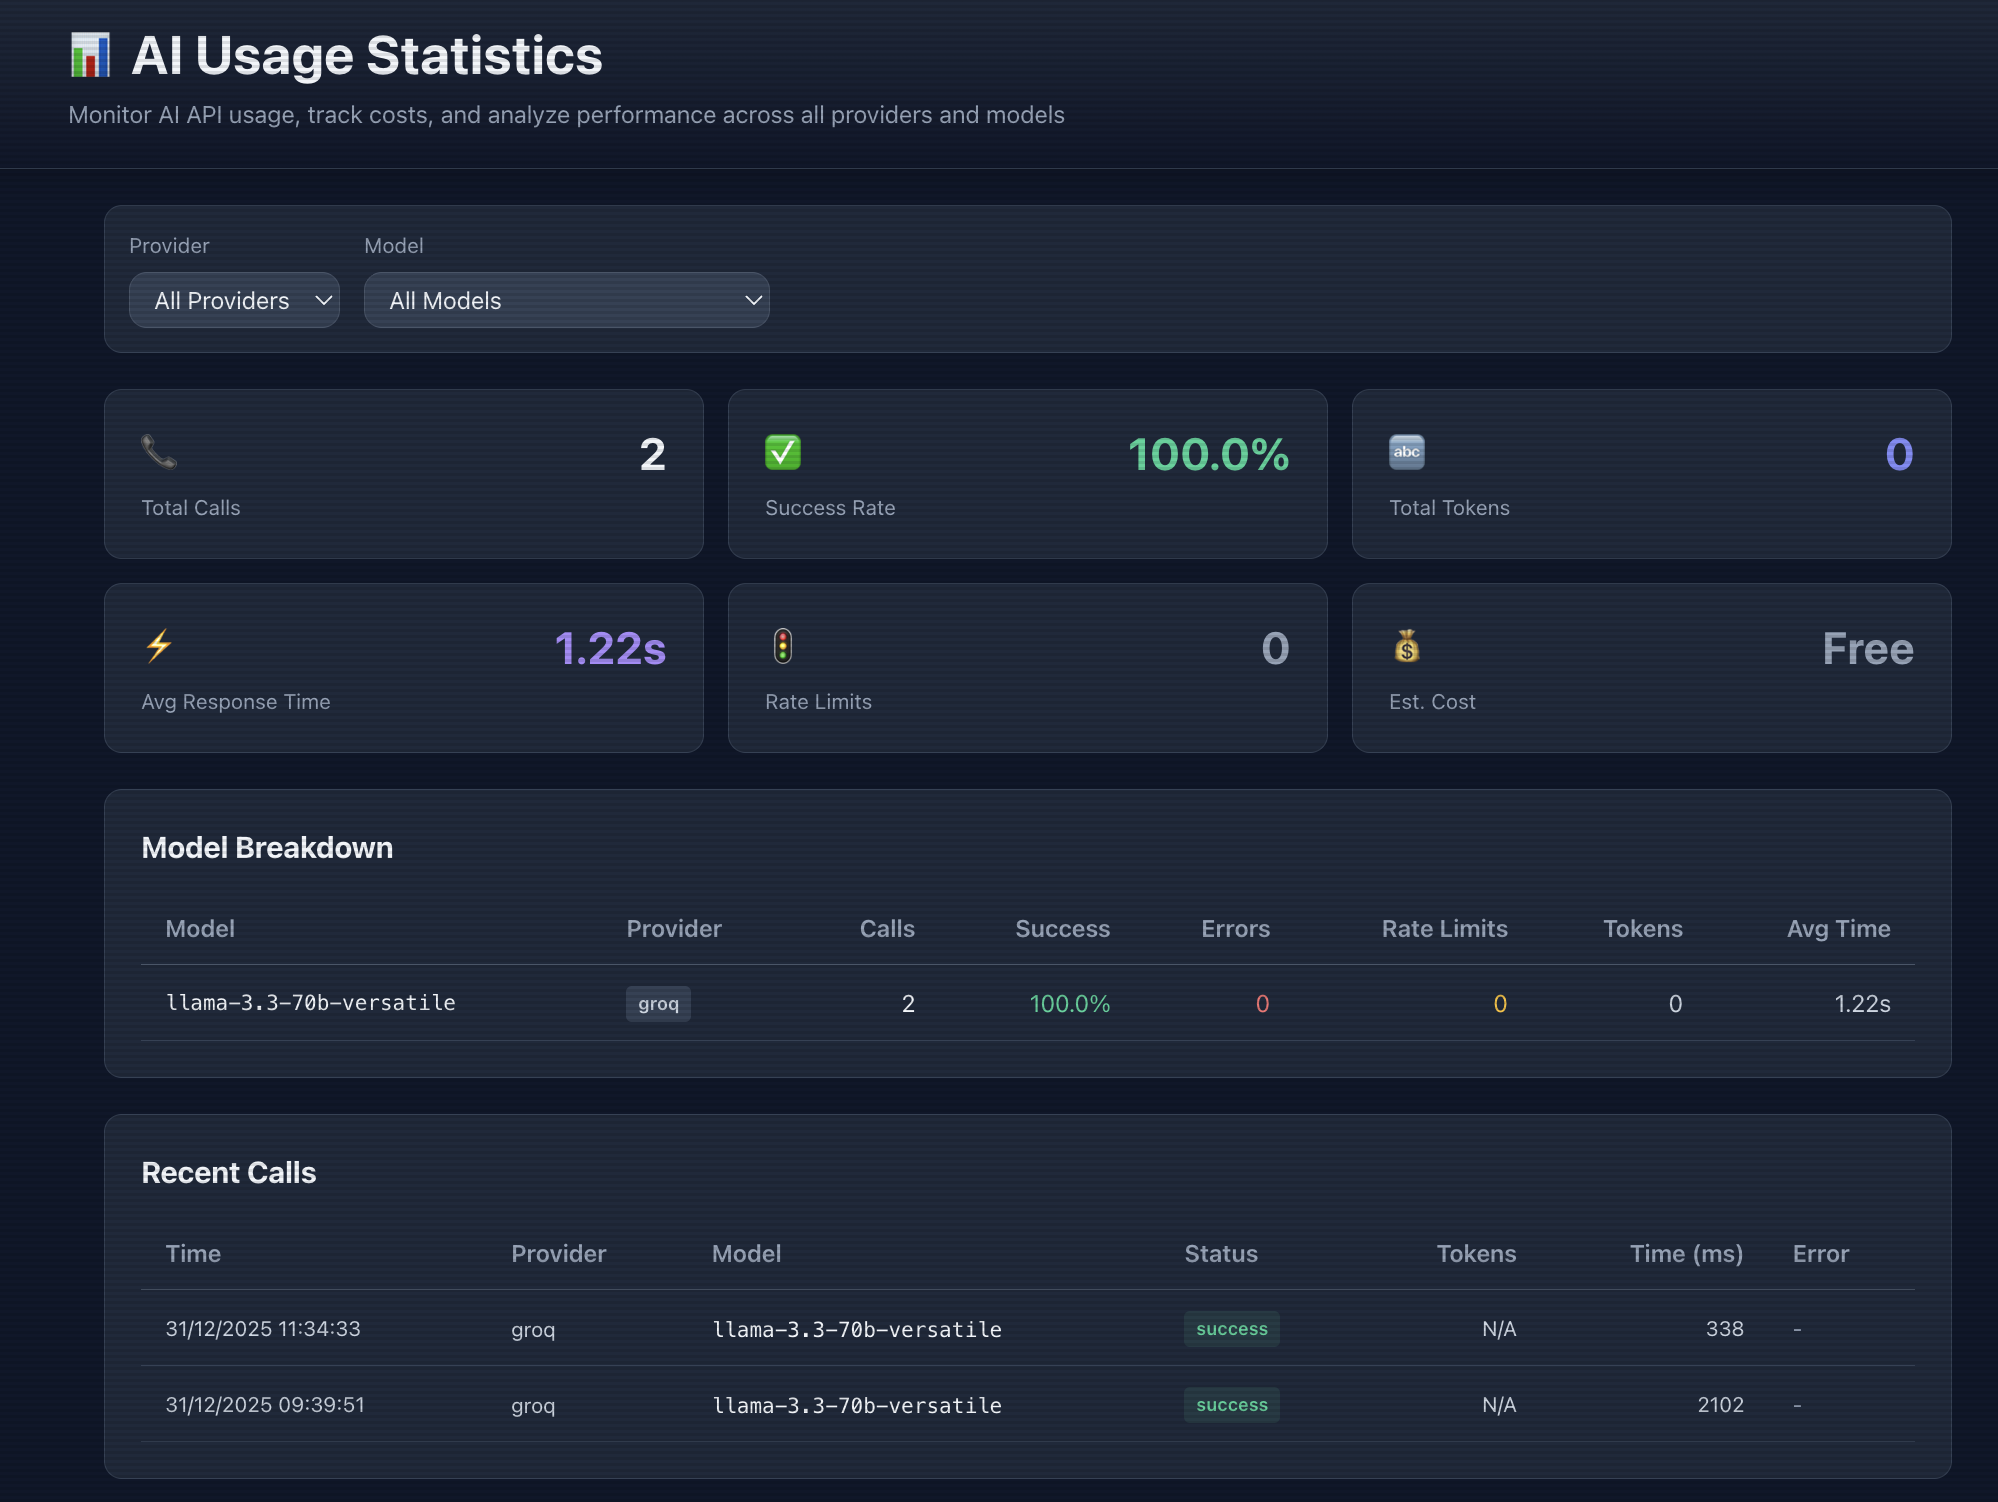Viewport: 1998px width, 1502px height.
Task: Click success badge for 11:34:33 call
Action: coord(1231,1329)
